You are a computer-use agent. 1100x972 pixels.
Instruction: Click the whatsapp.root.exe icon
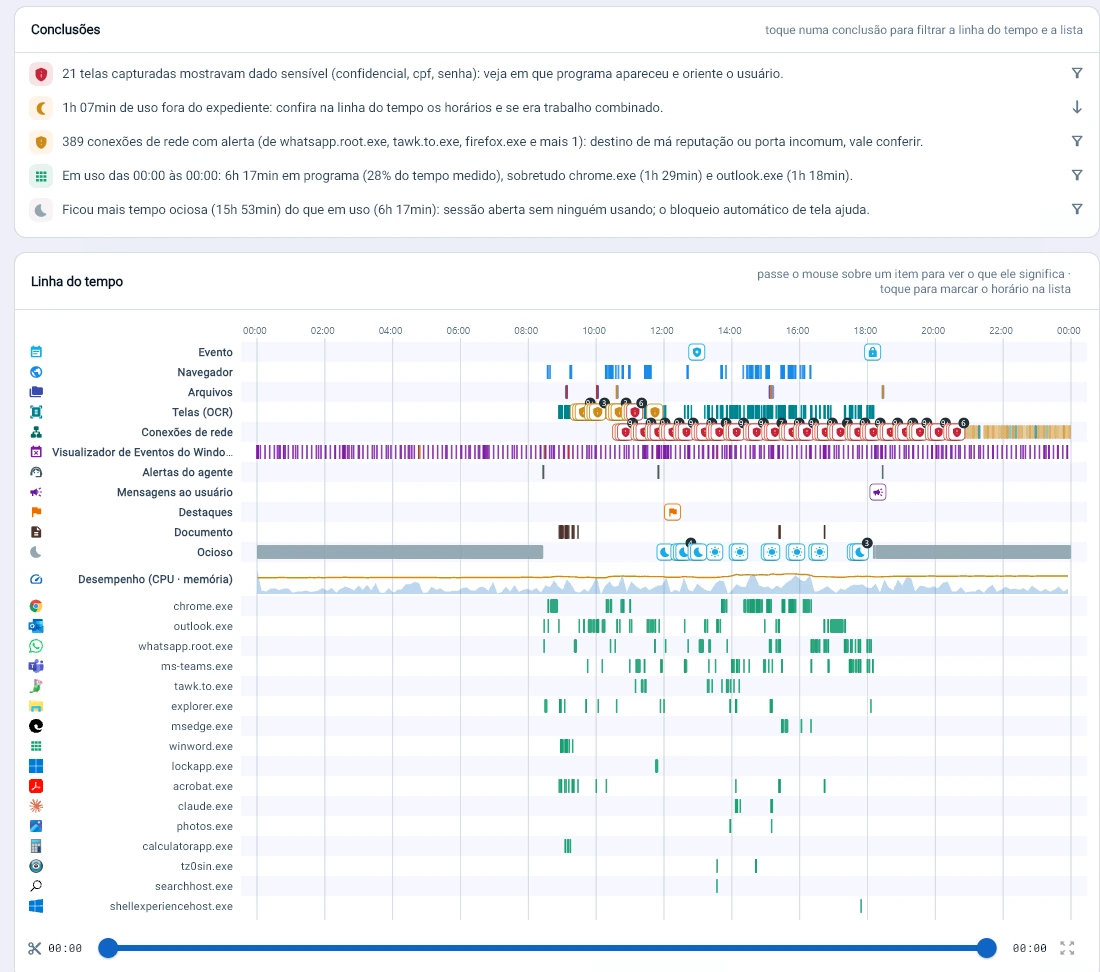(36, 646)
